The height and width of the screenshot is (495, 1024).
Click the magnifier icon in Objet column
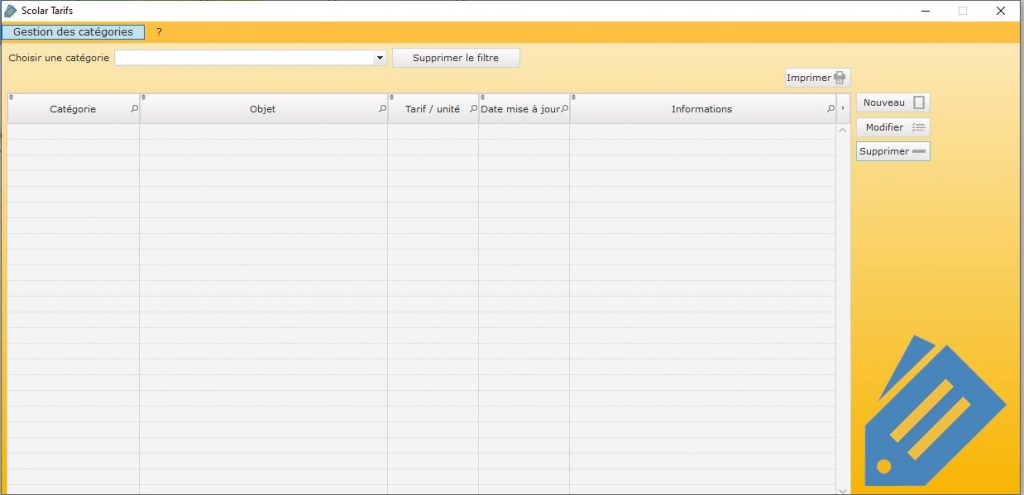(x=382, y=109)
